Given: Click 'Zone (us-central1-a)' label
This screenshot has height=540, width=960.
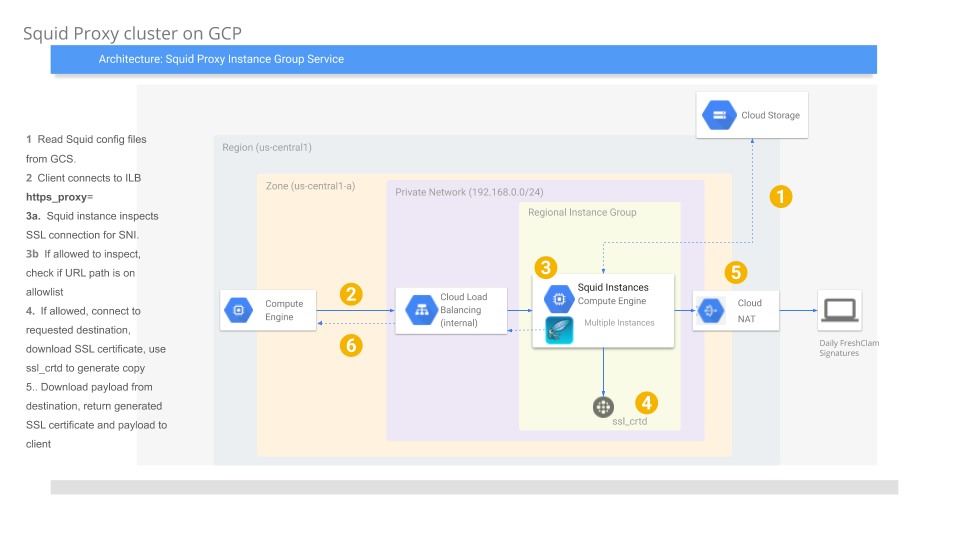Looking at the screenshot, I should point(310,186).
